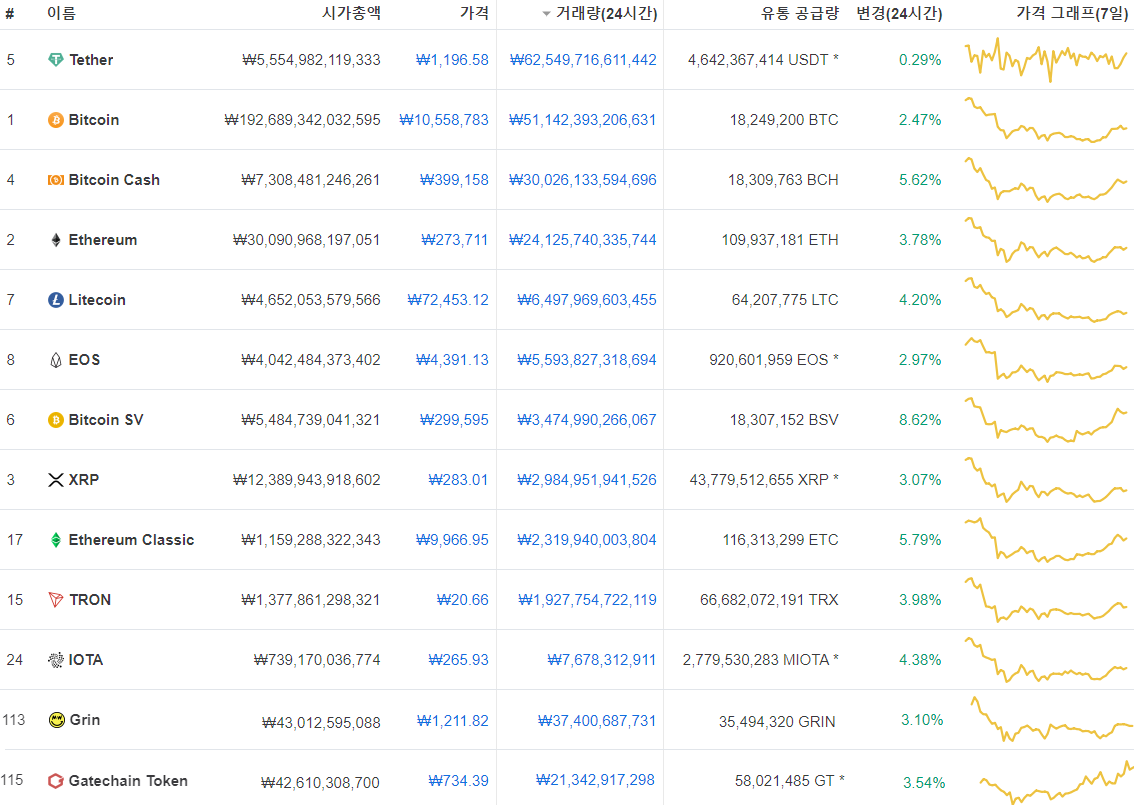
Task: Select Ethereum Classic change 5.79%
Action: [920, 540]
